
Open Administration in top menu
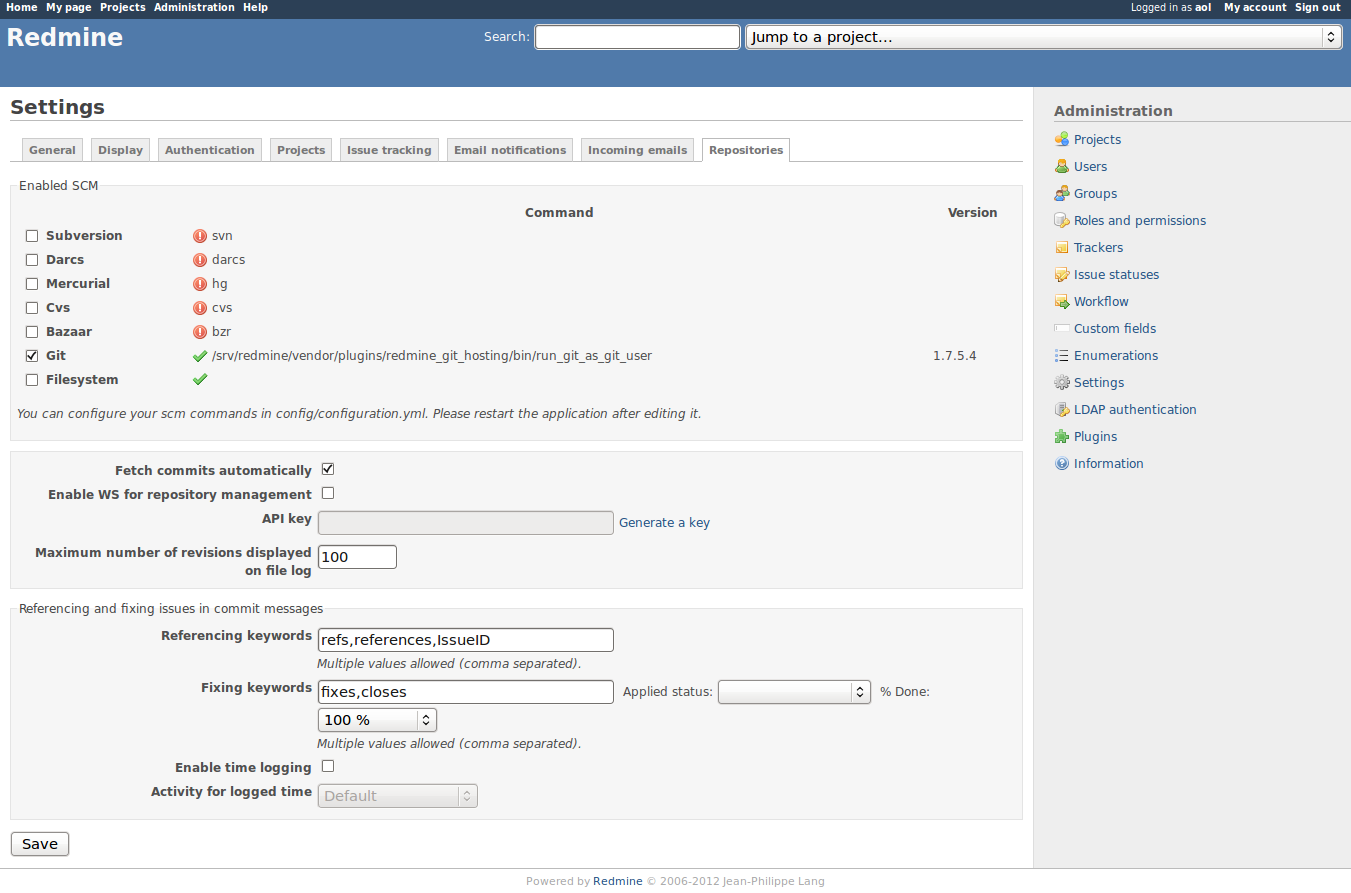pos(194,7)
